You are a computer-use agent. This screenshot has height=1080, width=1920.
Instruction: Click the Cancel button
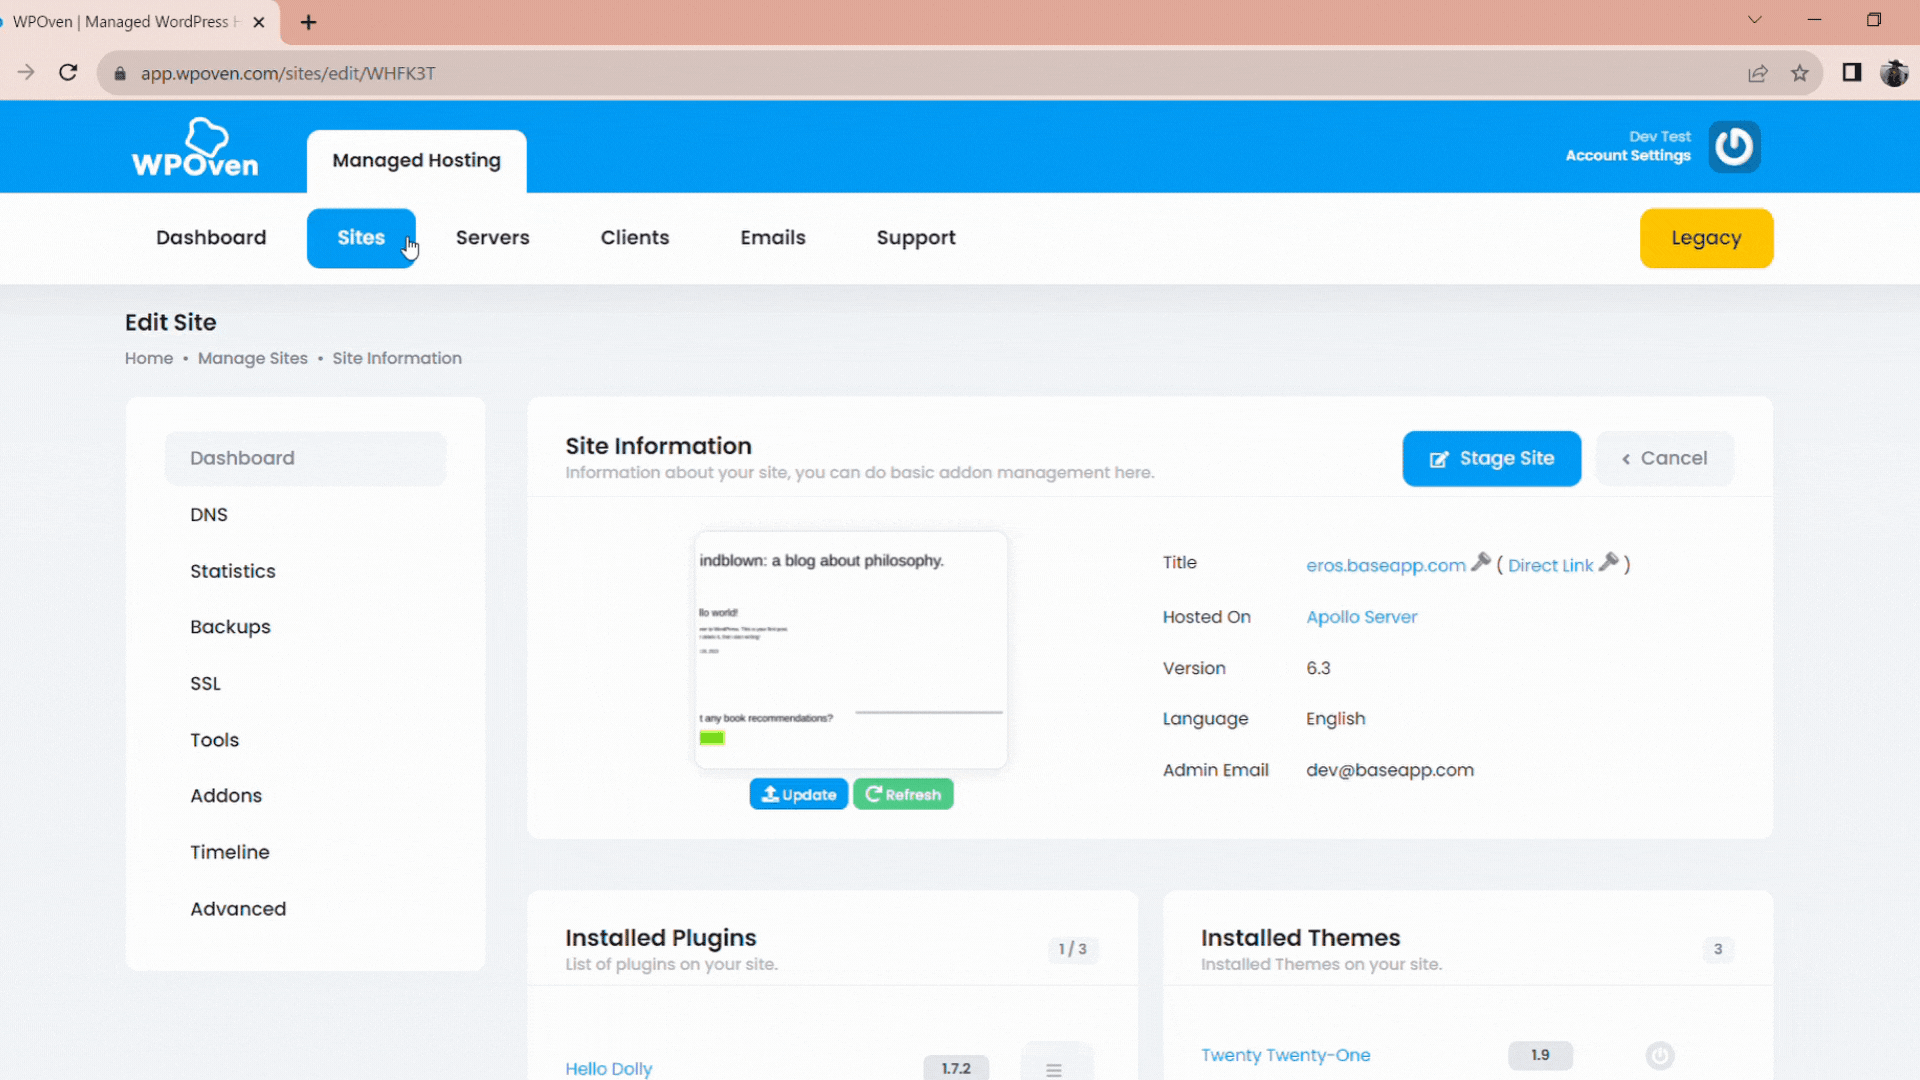tap(1665, 459)
